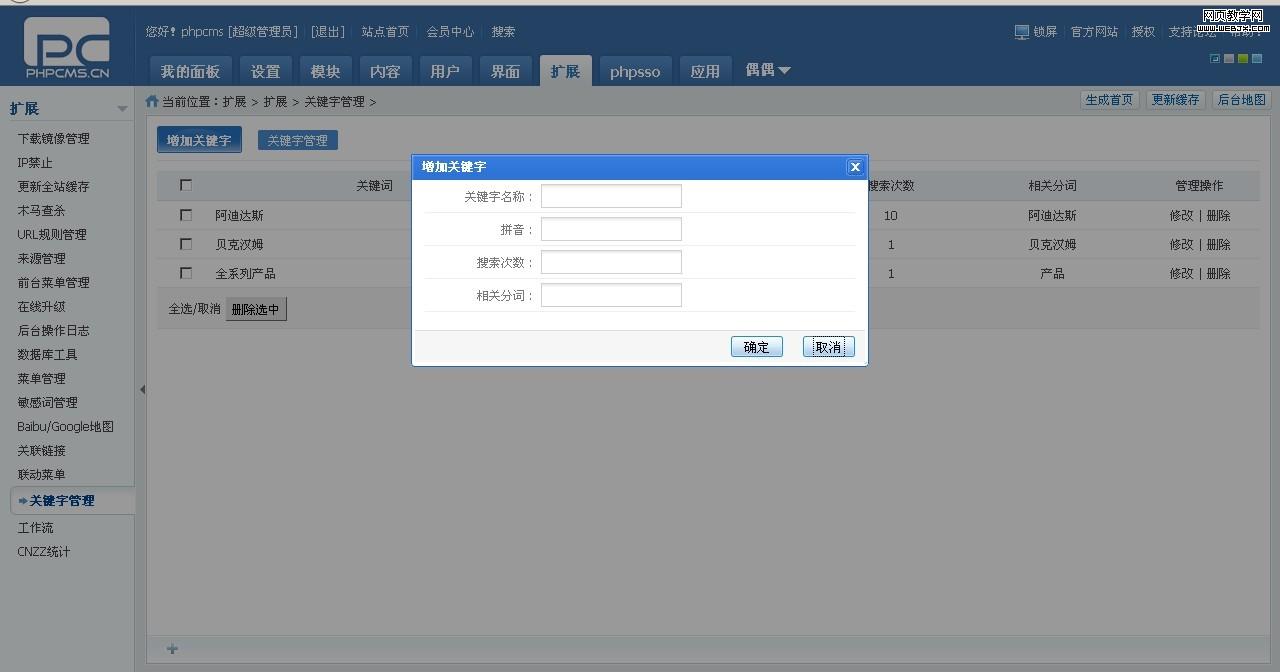Viewport: 1280px width, 672px height.
Task: Click the home icon in breadcrumb
Action: point(152,101)
